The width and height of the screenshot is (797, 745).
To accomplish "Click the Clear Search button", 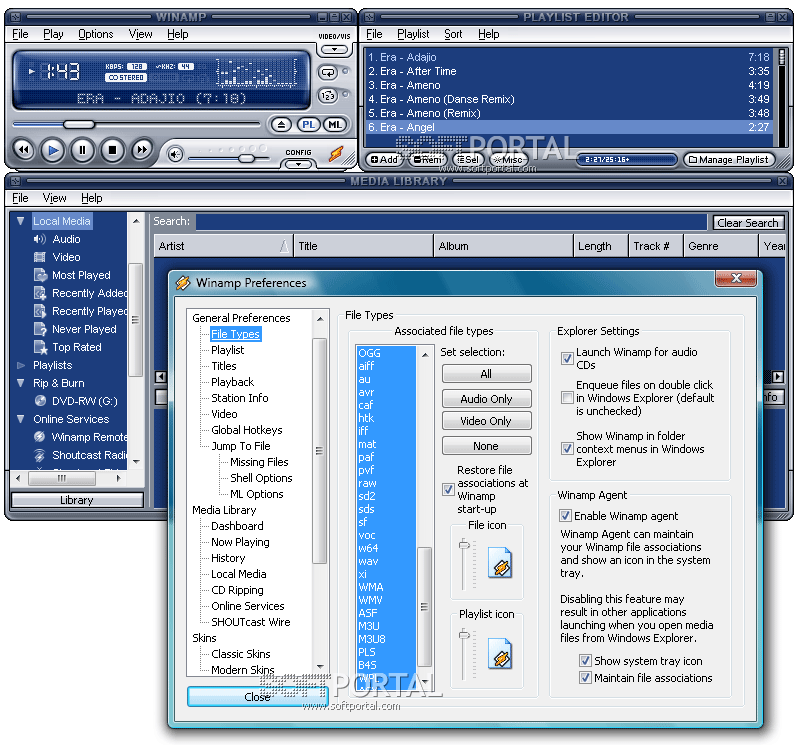I will [748, 223].
